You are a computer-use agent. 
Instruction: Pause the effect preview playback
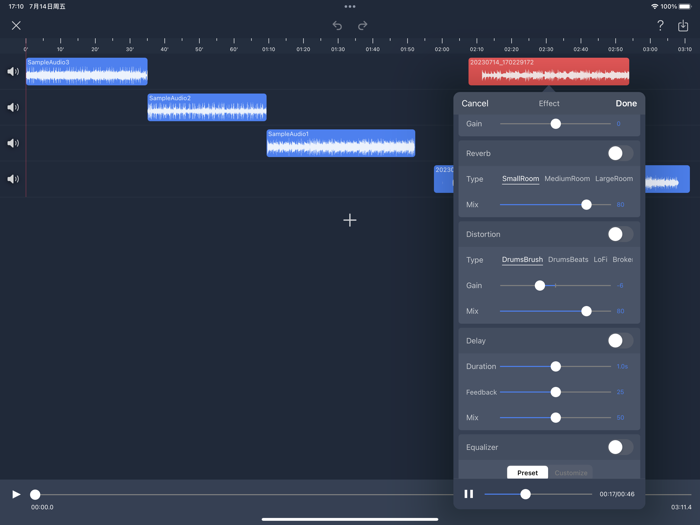click(468, 494)
